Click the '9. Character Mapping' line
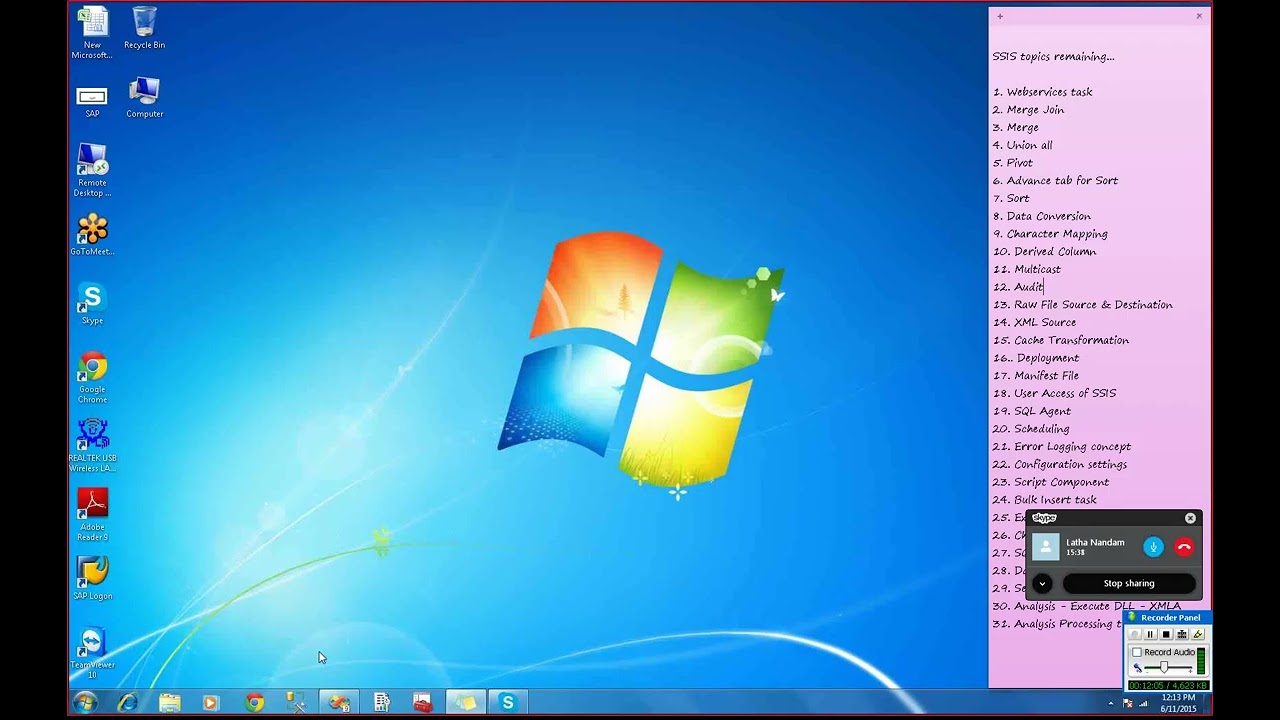Viewport: 1280px width, 720px height. coord(1050,234)
